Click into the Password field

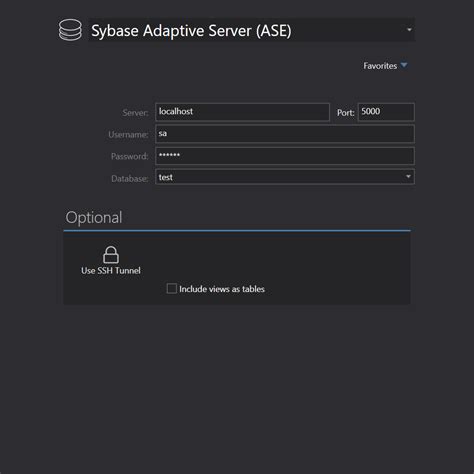(x=285, y=156)
